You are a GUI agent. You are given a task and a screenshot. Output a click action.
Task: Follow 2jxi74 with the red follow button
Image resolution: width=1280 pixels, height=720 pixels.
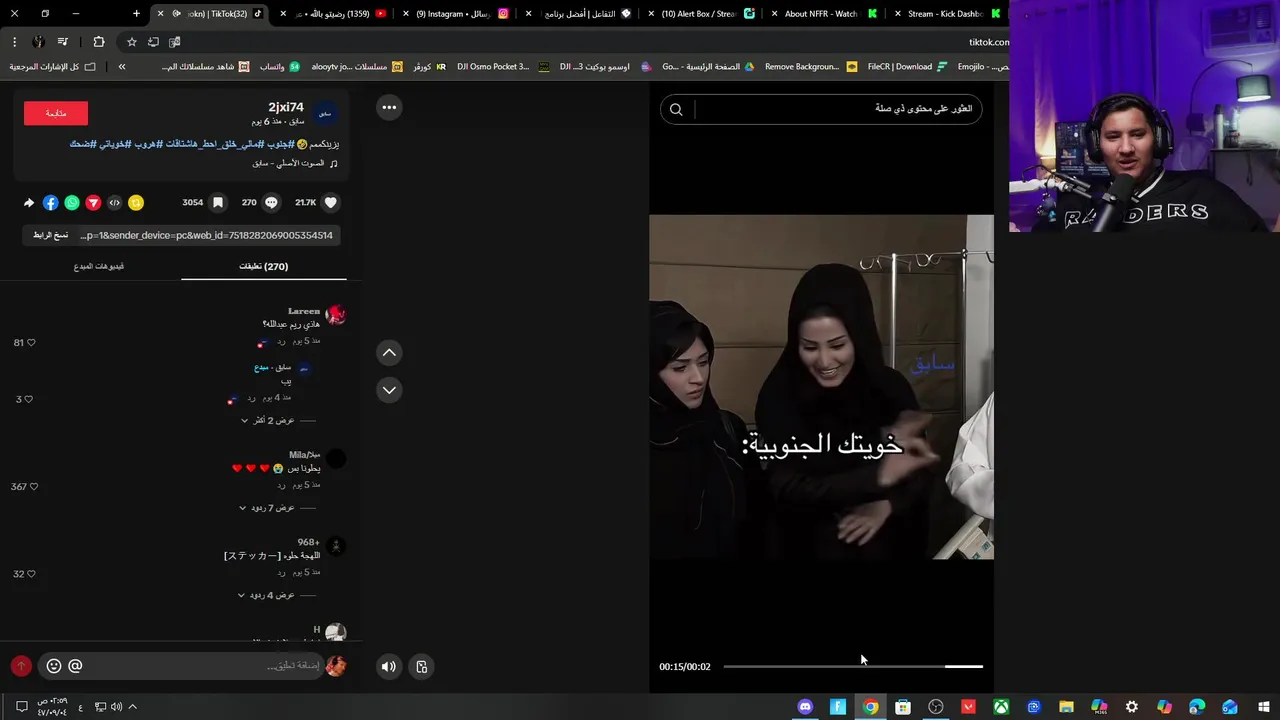point(56,113)
